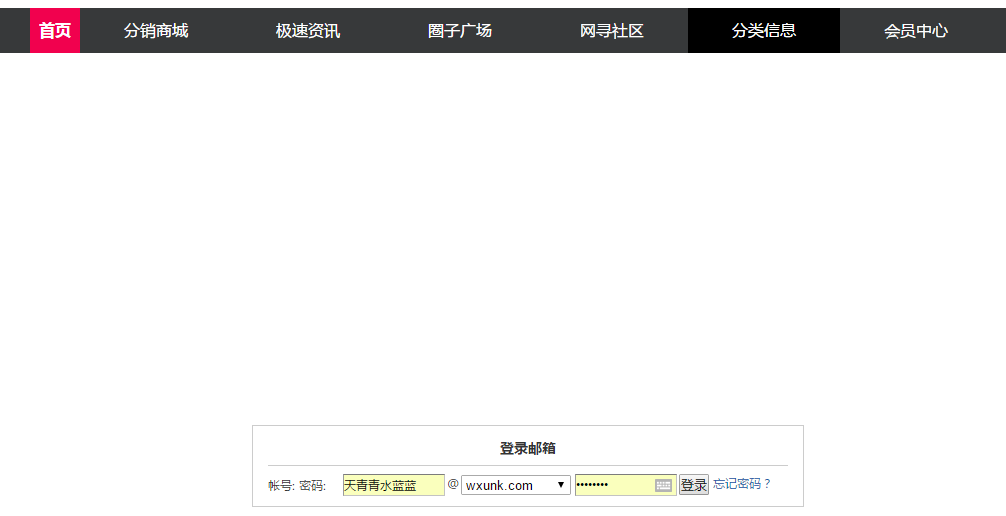Screen dimensions: 1006x516
Task: Open 会员中心 member center
Action: (x=916, y=31)
